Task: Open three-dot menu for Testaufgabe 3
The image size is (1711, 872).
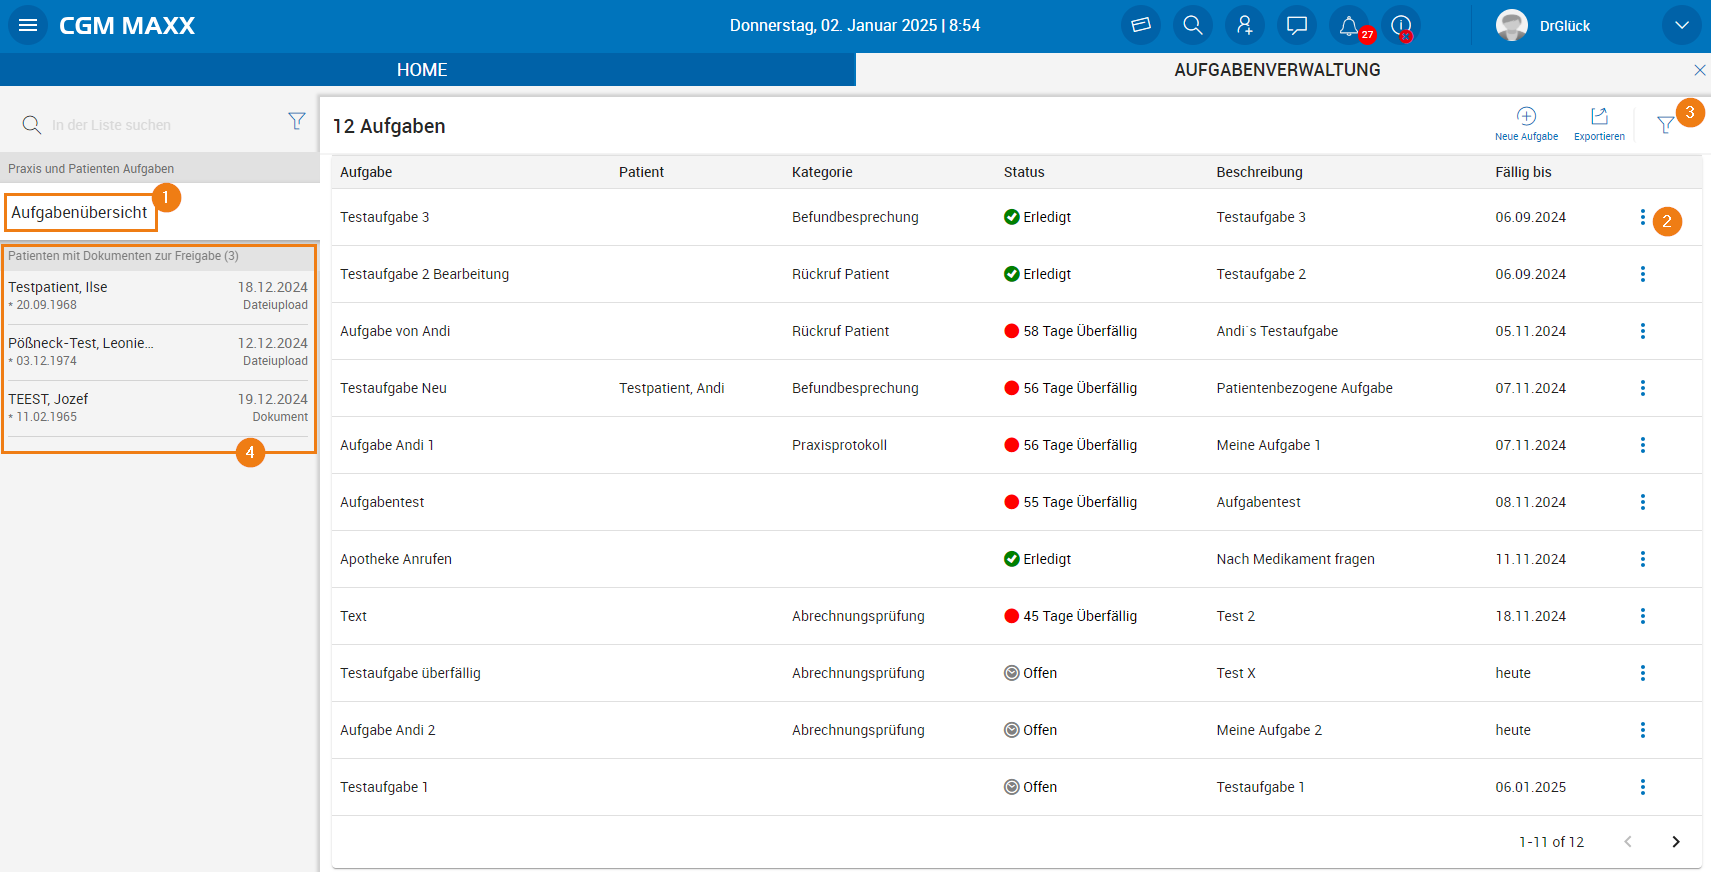Action: tap(1642, 217)
